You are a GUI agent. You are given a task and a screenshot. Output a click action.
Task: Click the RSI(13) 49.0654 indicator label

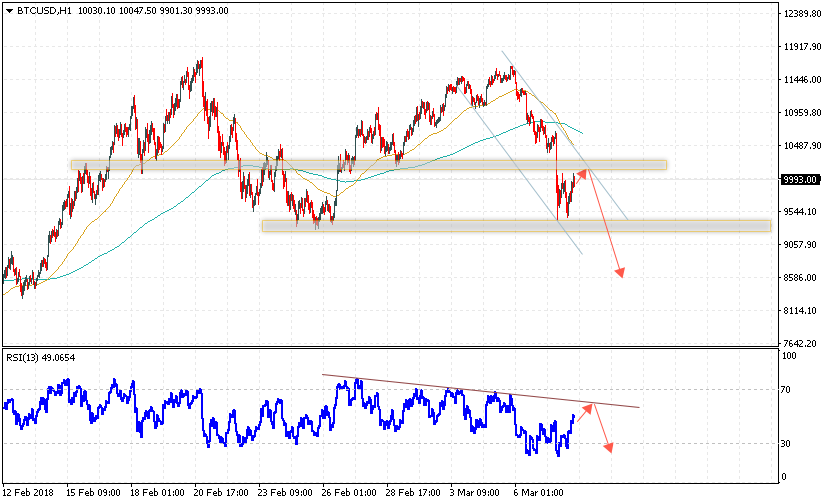[40, 357]
